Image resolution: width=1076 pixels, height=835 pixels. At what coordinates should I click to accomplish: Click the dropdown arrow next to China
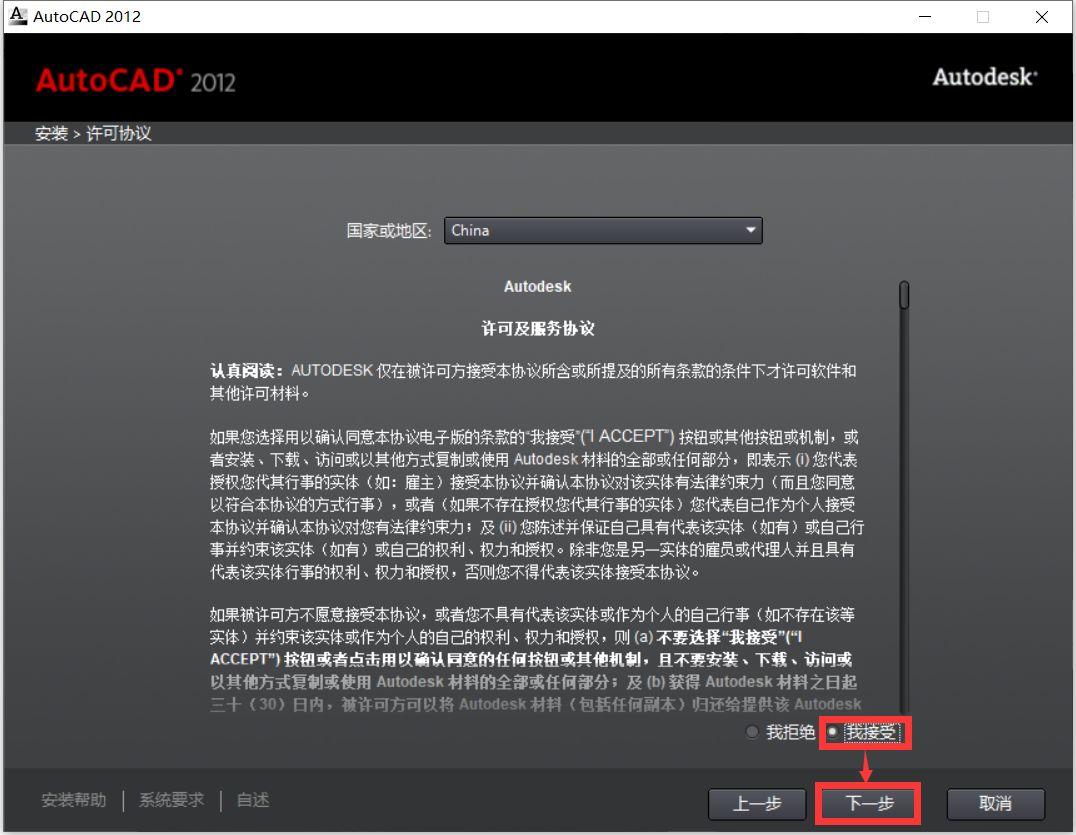click(x=750, y=230)
